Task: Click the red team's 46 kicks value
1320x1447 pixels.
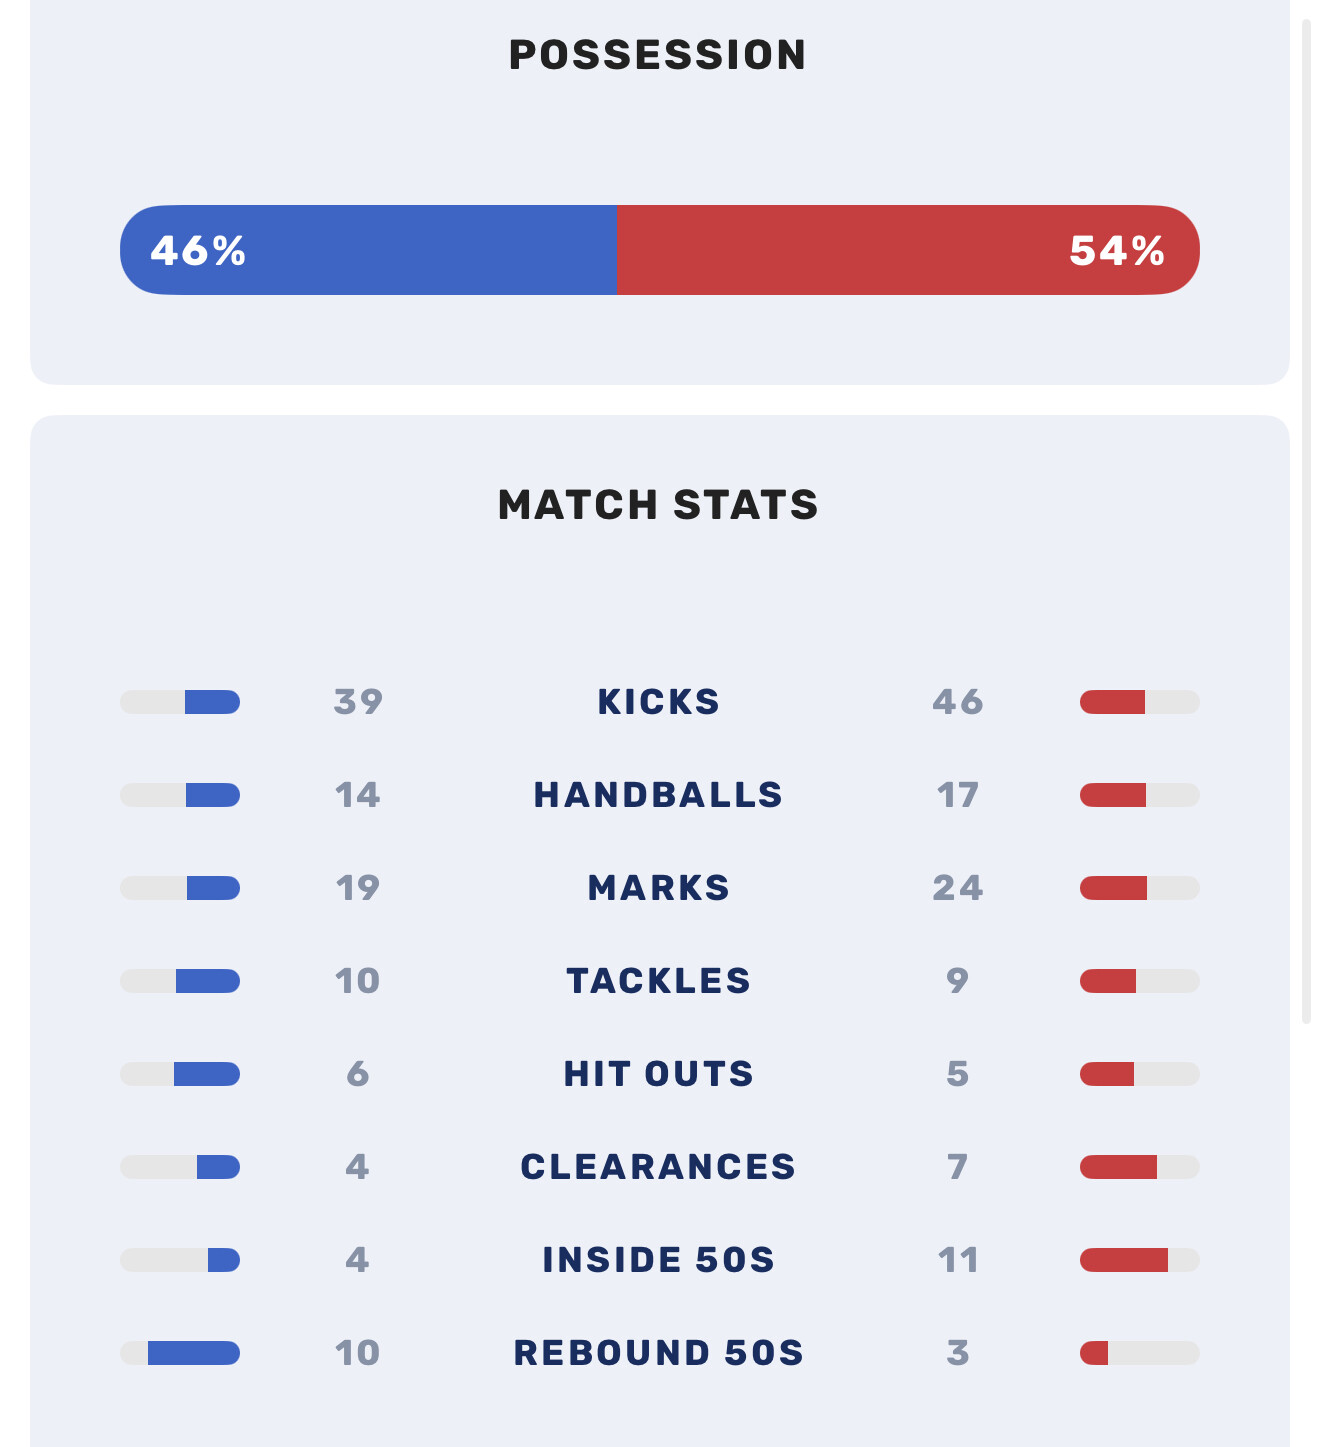Action: click(957, 702)
